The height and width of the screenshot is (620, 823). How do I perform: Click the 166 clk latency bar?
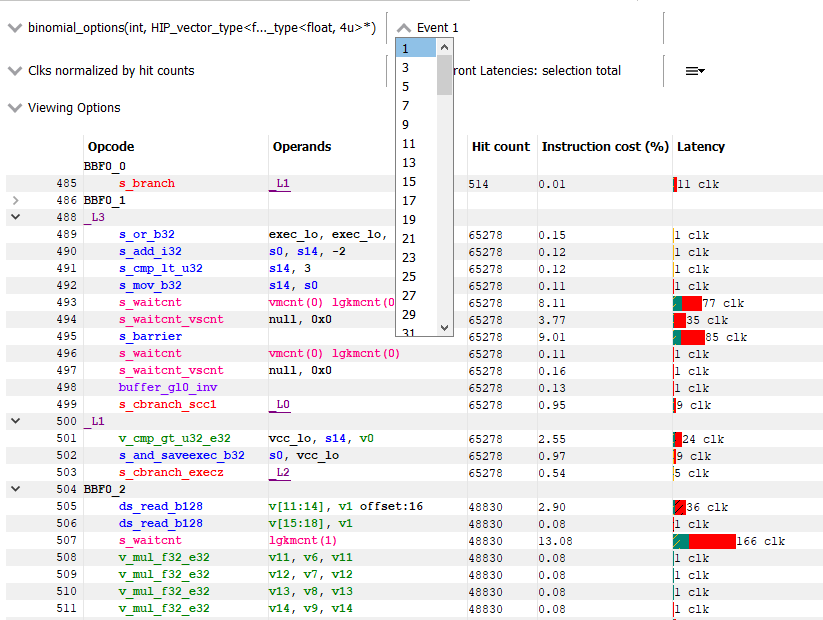pos(704,541)
